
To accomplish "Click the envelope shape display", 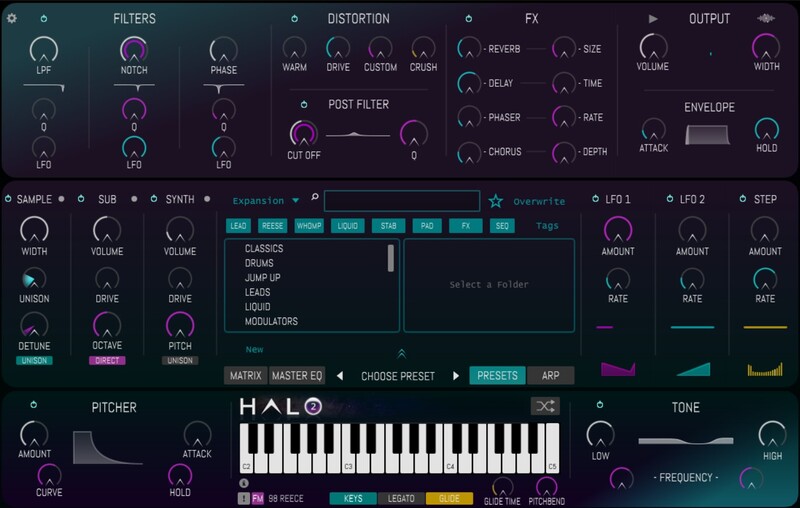I will [707, 135].
